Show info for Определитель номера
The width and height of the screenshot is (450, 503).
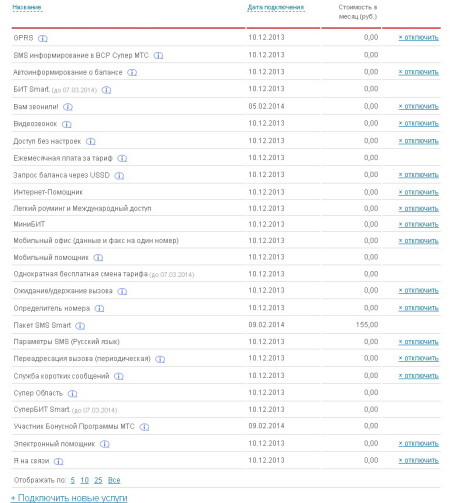coord(99,309)
